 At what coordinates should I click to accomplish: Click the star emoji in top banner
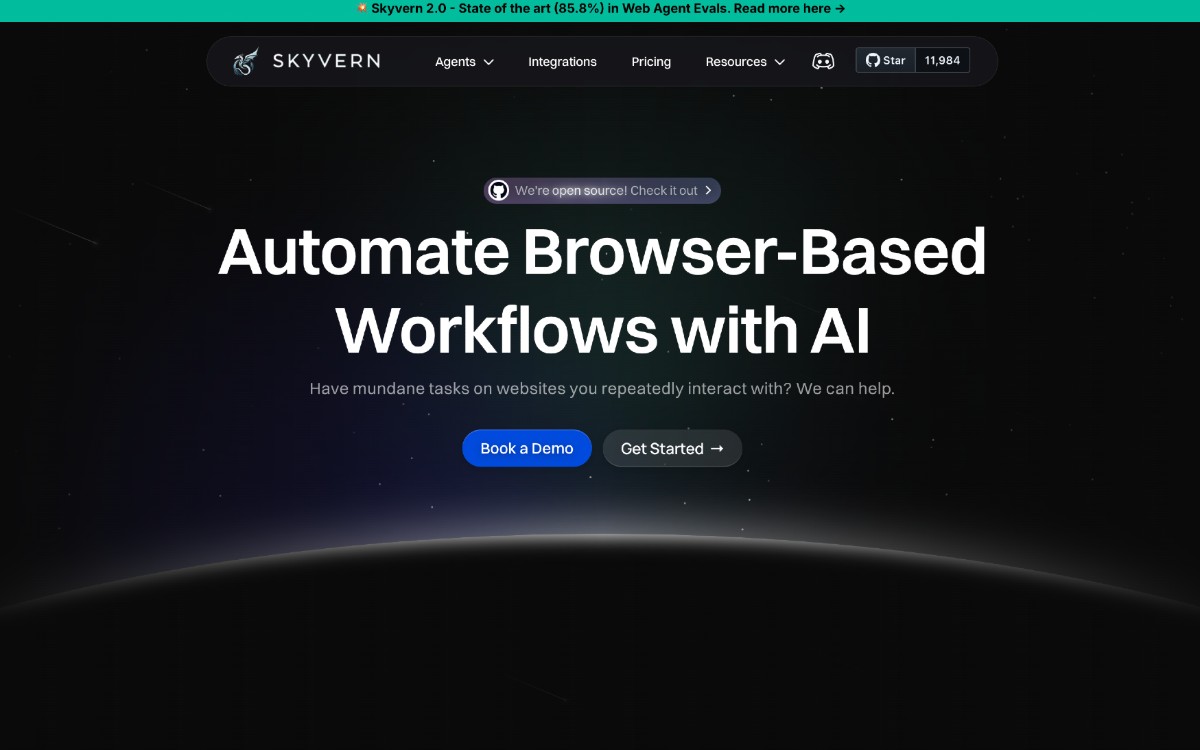362,8
